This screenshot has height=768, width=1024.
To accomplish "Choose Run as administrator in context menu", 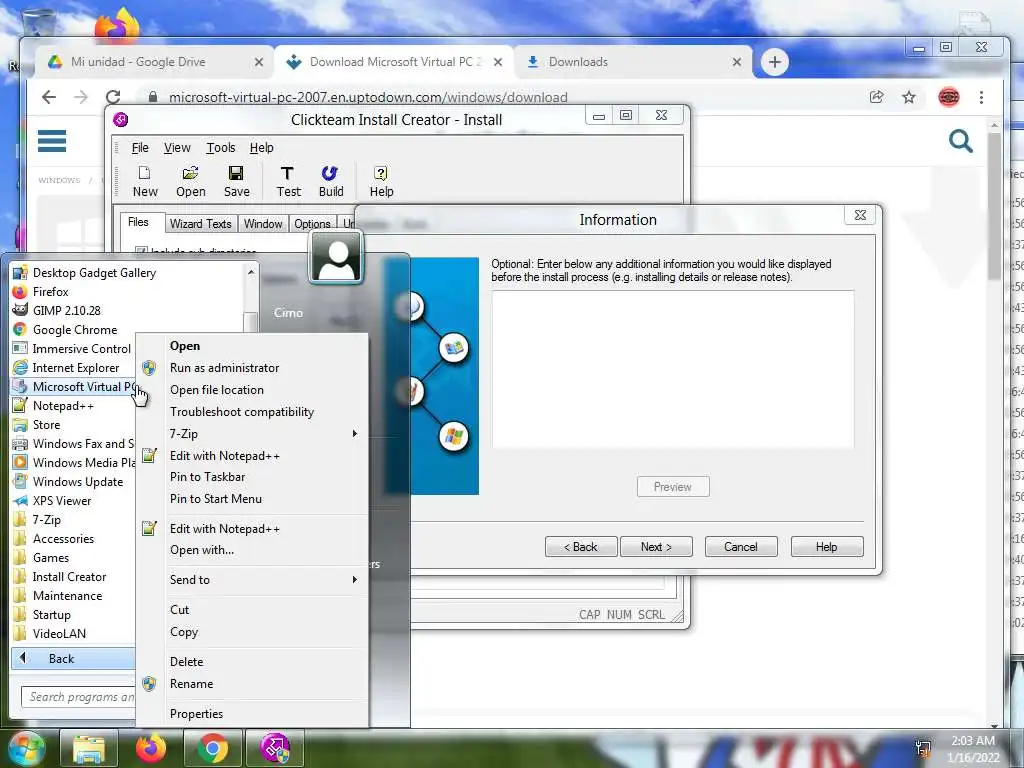I will click(x=252, y=368).
